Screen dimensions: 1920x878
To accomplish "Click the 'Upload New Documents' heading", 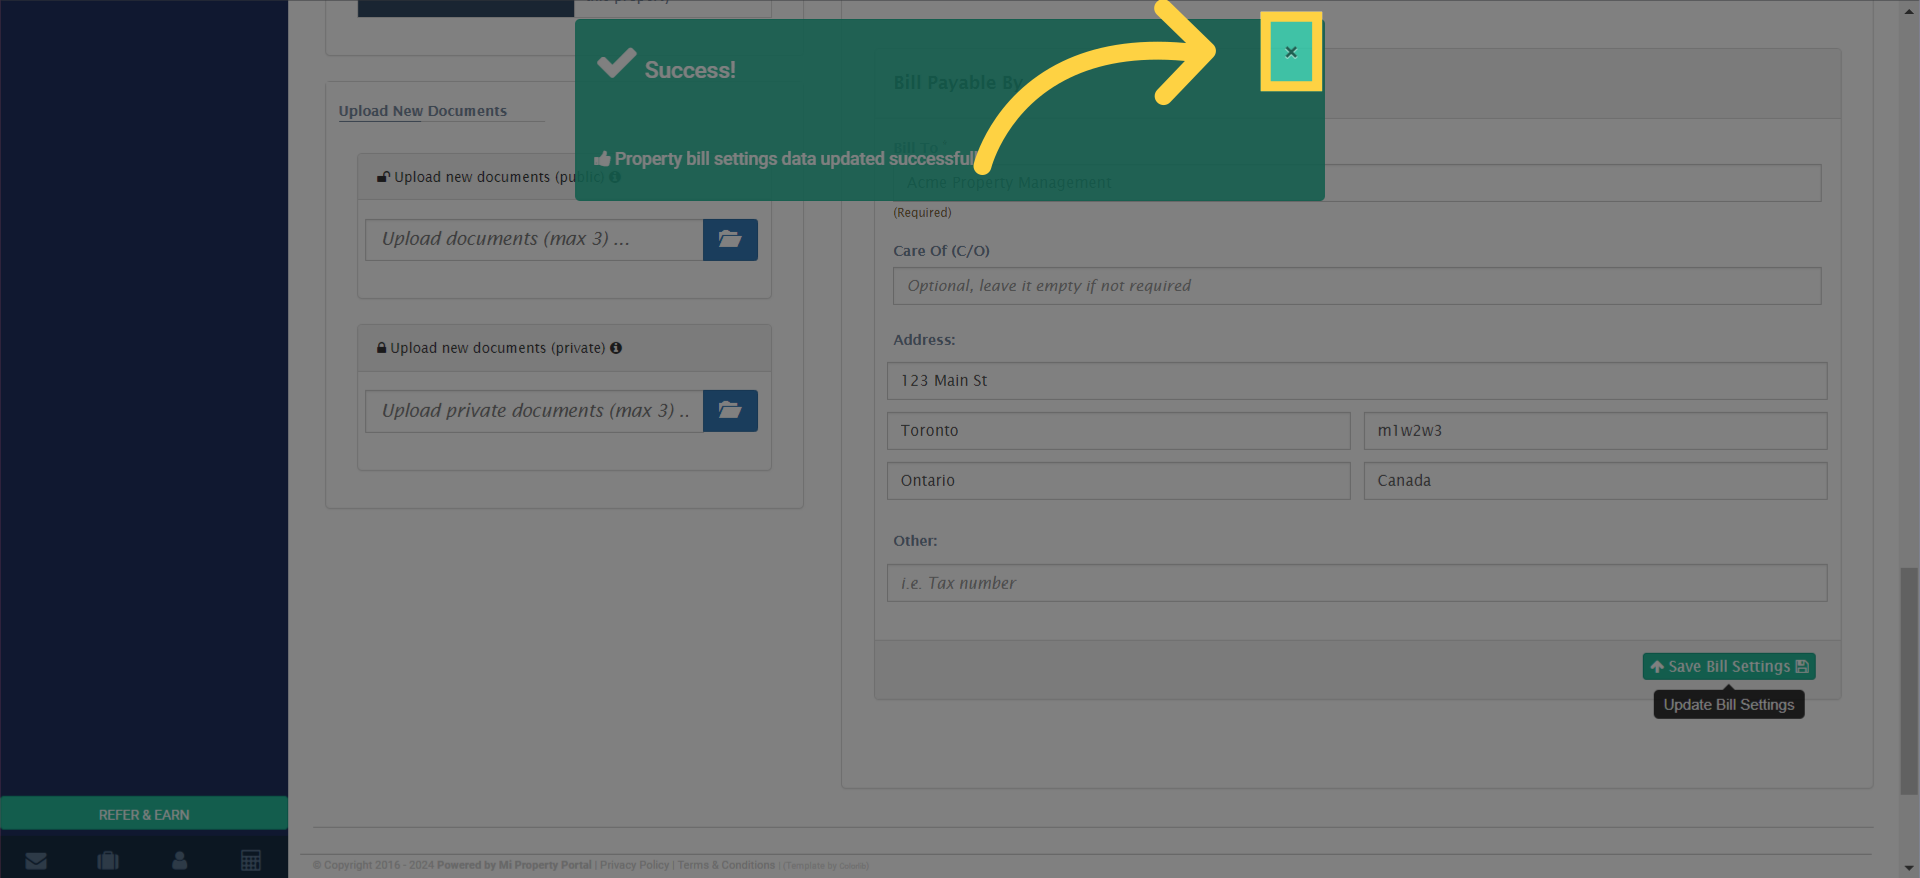I will coord(423,111).
